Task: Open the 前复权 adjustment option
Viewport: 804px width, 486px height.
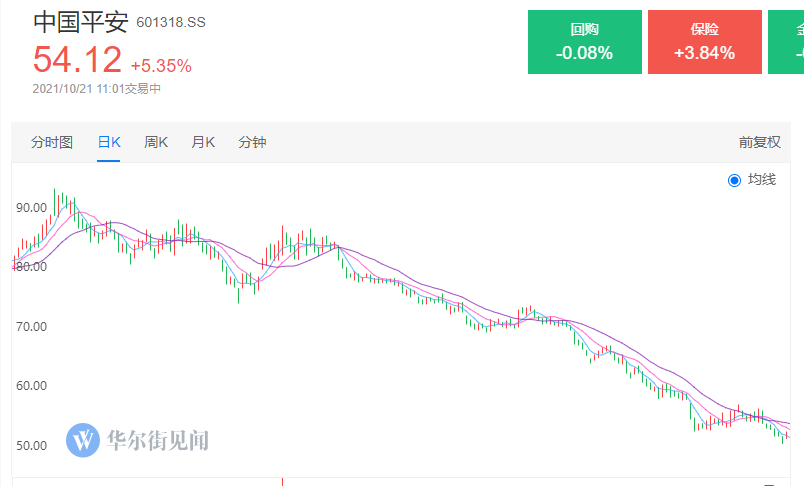Action: click(x=759, y=142)
